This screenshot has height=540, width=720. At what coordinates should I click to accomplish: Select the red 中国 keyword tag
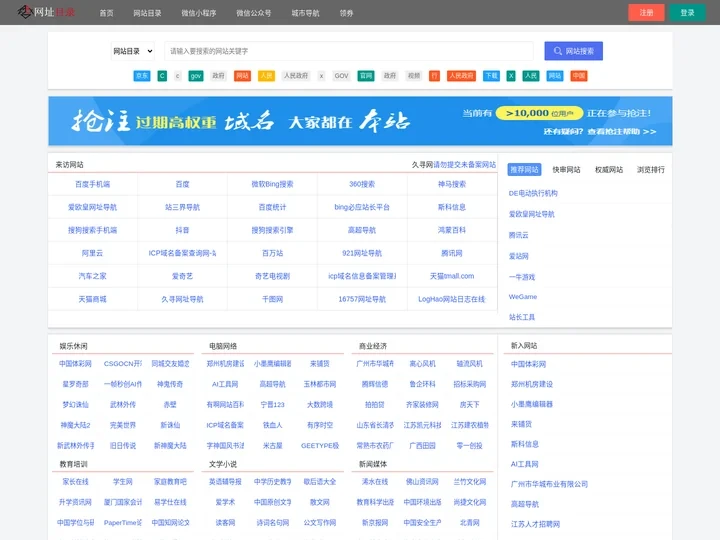[579, 76]
